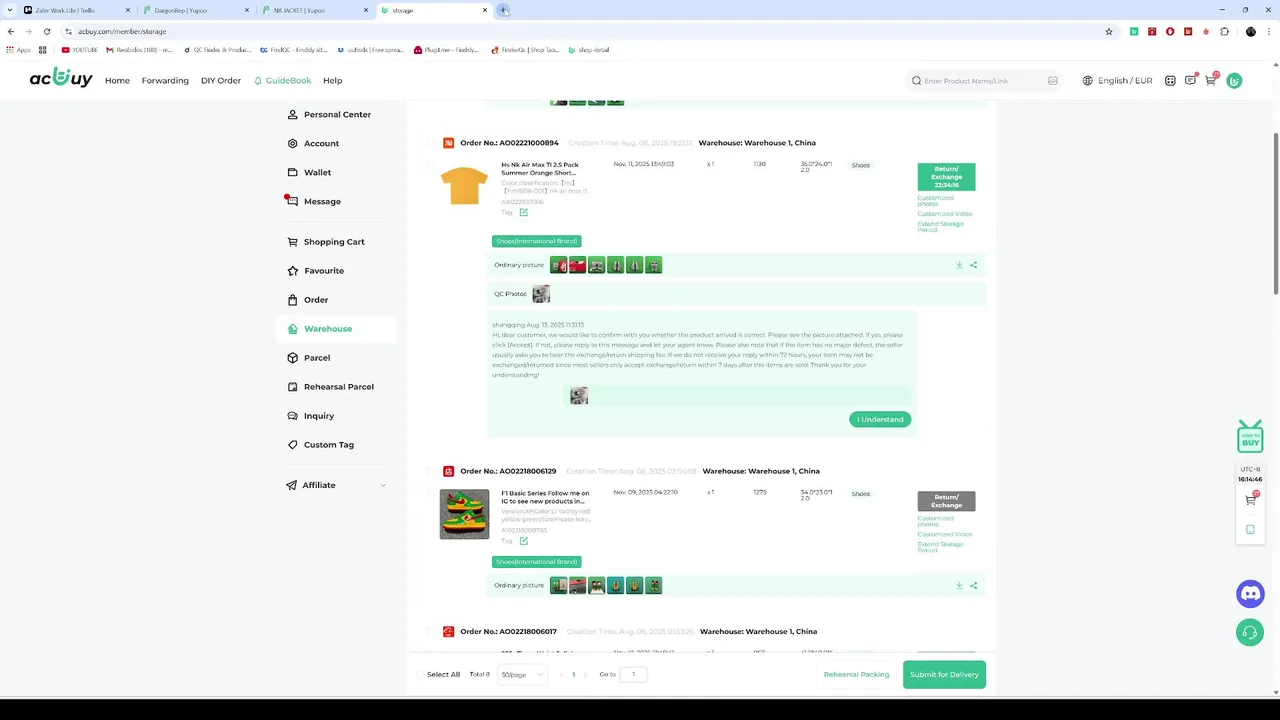Click Customized Video for Air Max order
The height and width of the screenshot is (720, 1280).
[x=945, y=214]
